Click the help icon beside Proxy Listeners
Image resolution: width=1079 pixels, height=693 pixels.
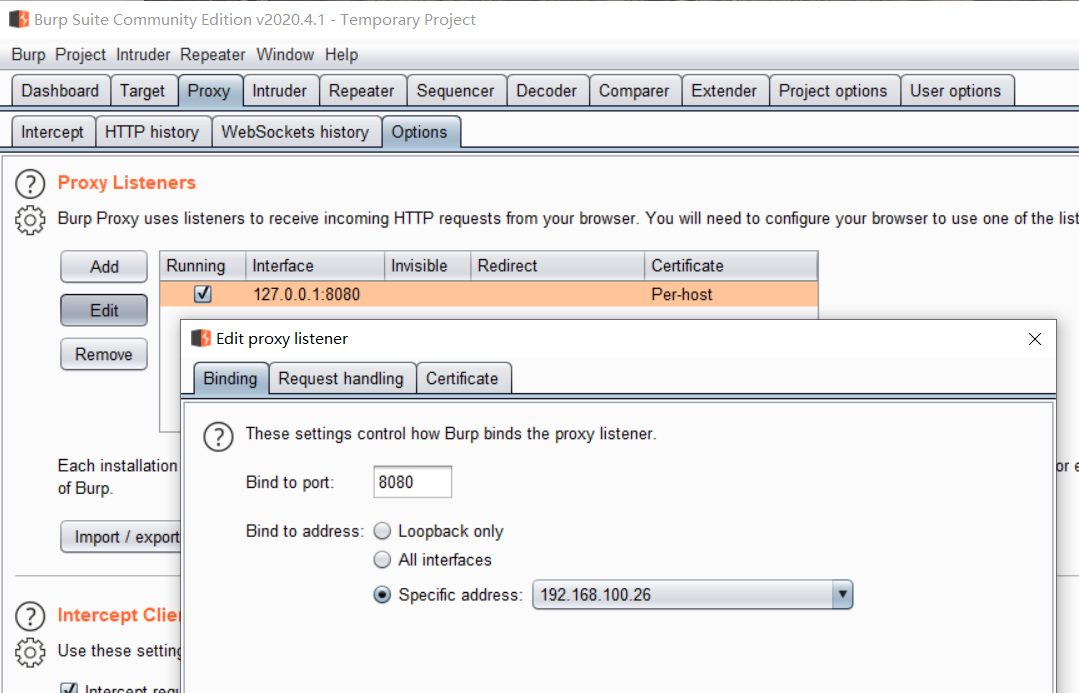30,183
